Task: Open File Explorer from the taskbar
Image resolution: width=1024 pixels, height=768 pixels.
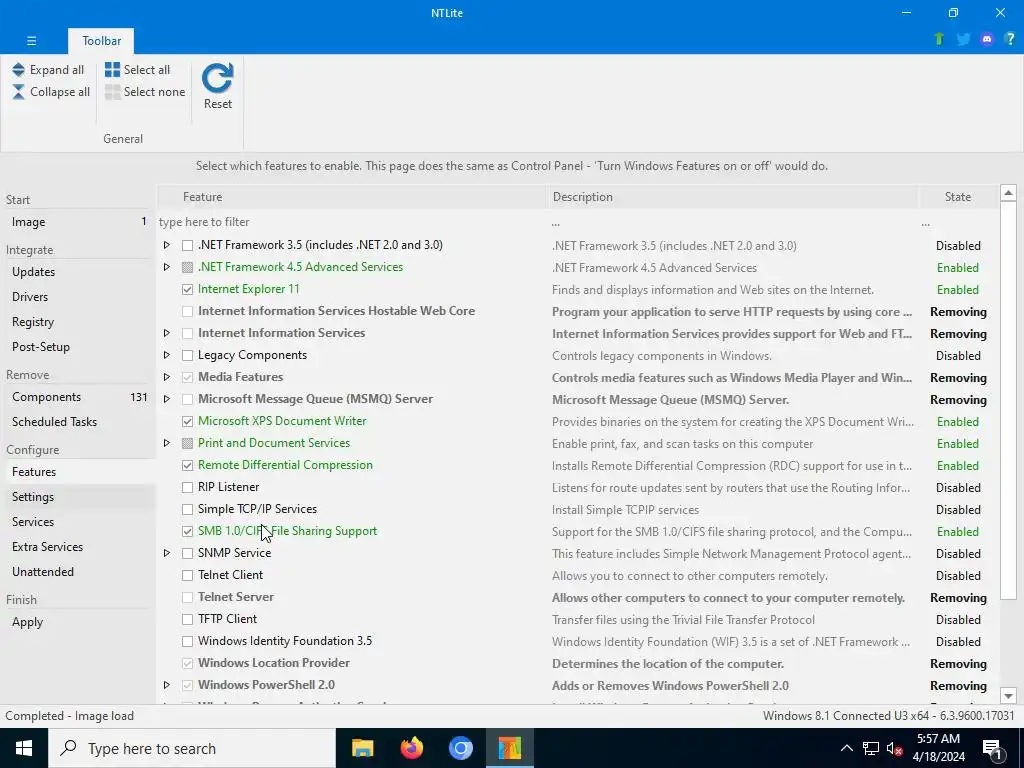Action: (362, 748)
